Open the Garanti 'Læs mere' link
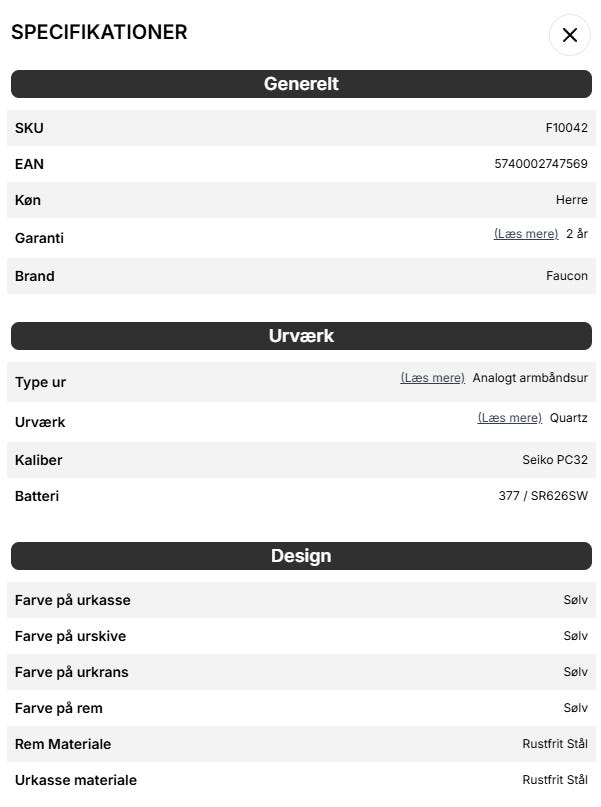This screenshot has width=601, height=807. [x=526, y=234]
